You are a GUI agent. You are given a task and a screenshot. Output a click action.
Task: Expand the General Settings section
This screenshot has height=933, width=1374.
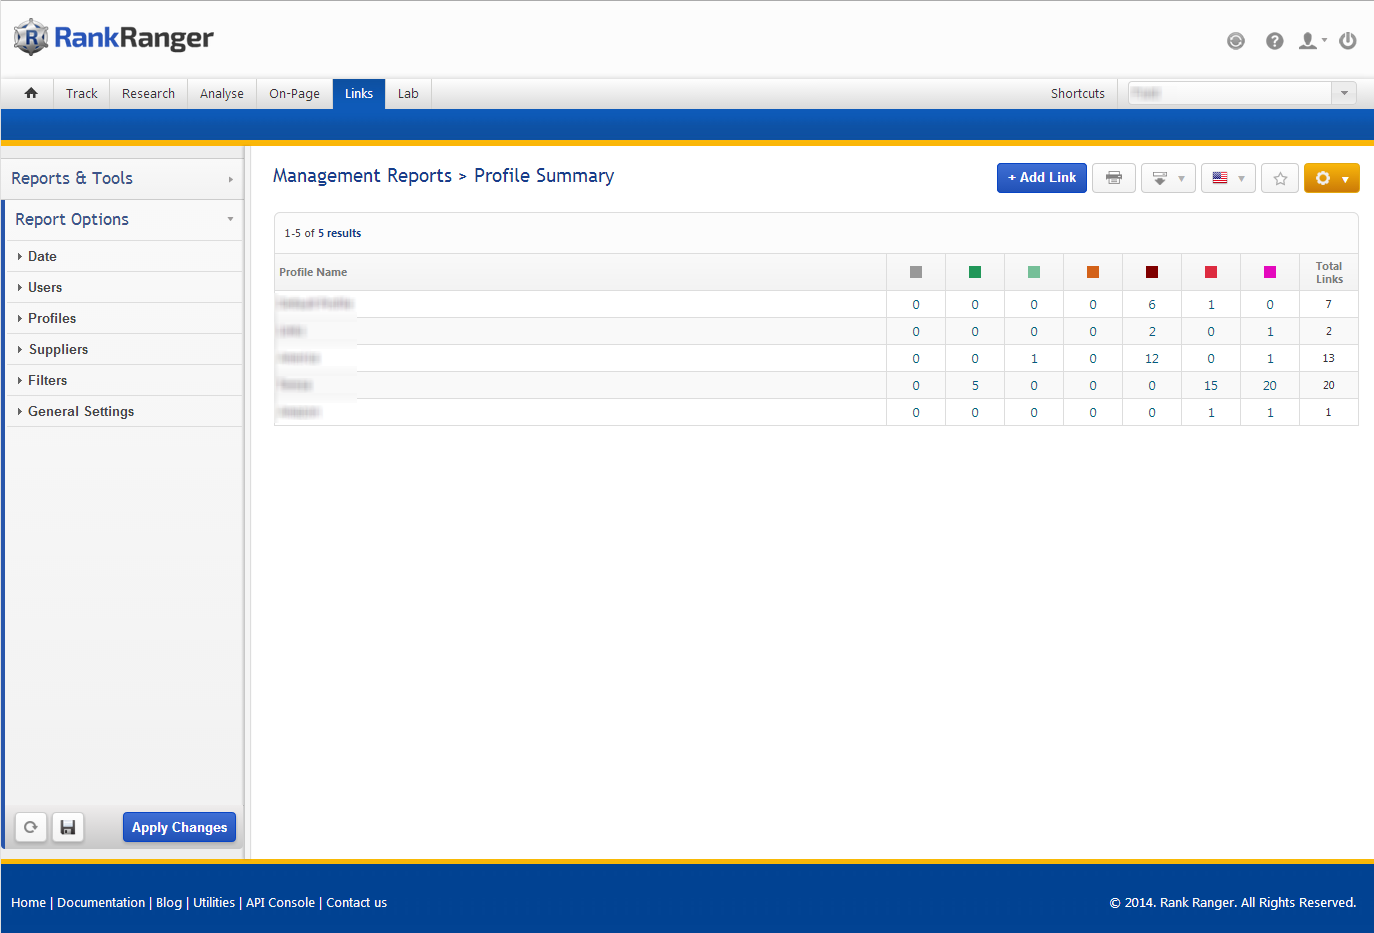(x=81, y=411)
